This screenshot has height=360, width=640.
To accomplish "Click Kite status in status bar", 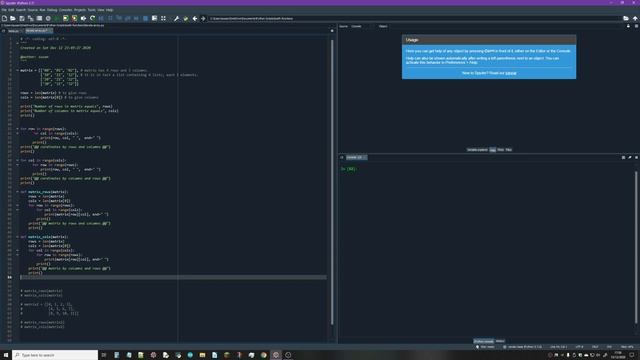I will (x=485, y=347).
